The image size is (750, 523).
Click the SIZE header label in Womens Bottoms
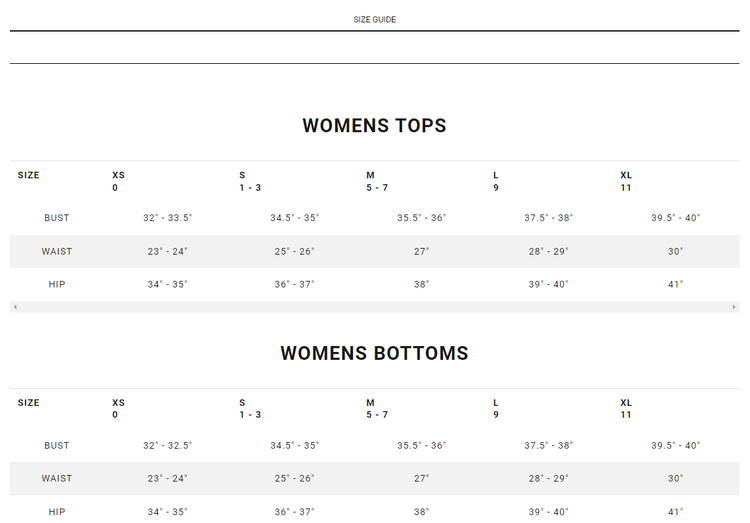(x=29, y=403)
